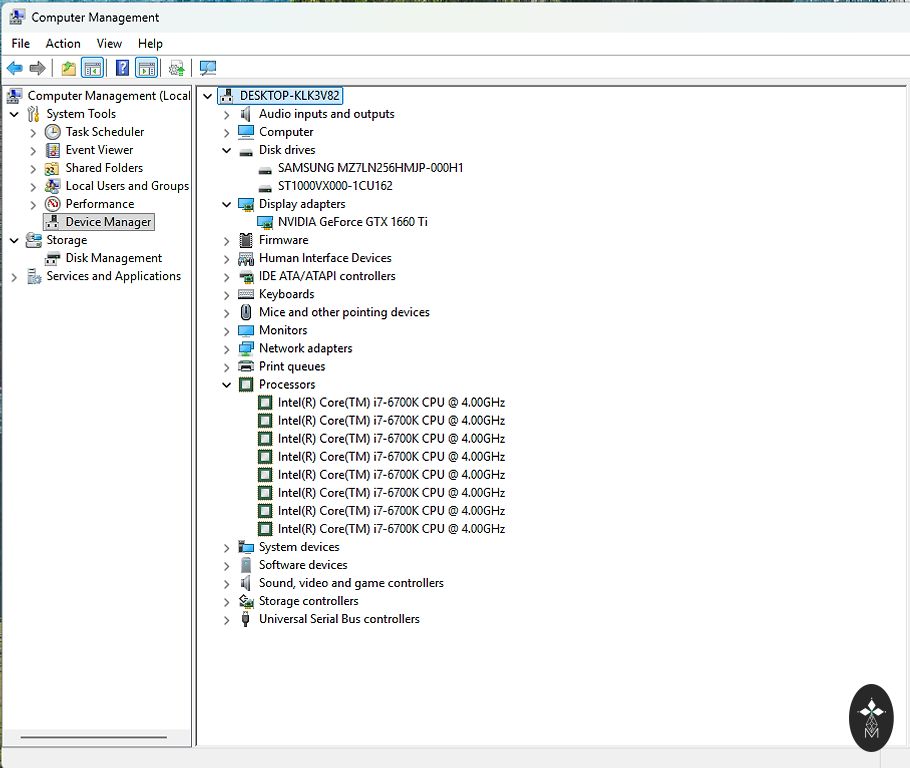This screenshot has height=768, width=910.
Task: Collapse the Processors category
Action: (227, 385)
